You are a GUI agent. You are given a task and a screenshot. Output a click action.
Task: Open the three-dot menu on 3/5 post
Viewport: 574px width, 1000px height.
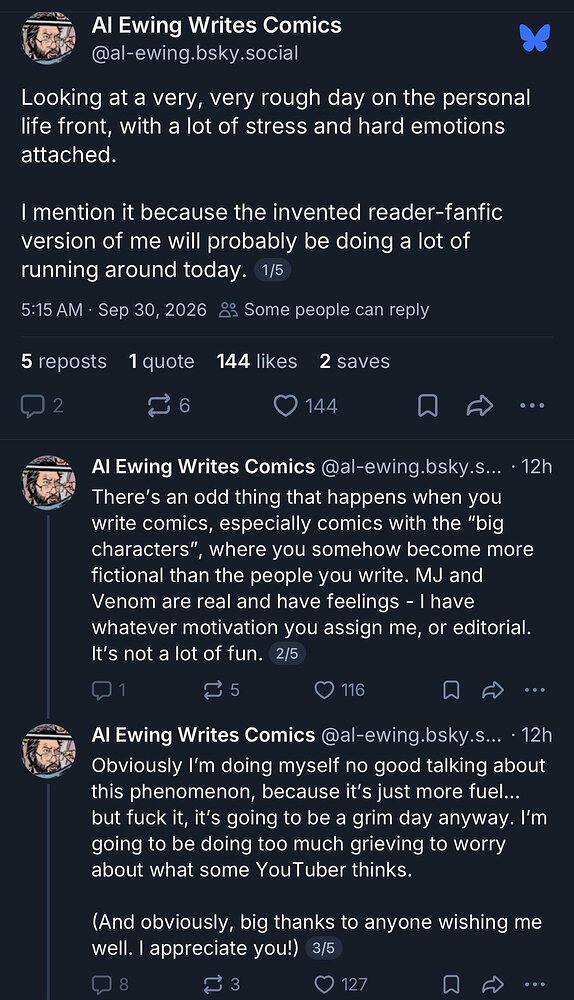pyautogui.click(x=534, y=984)
